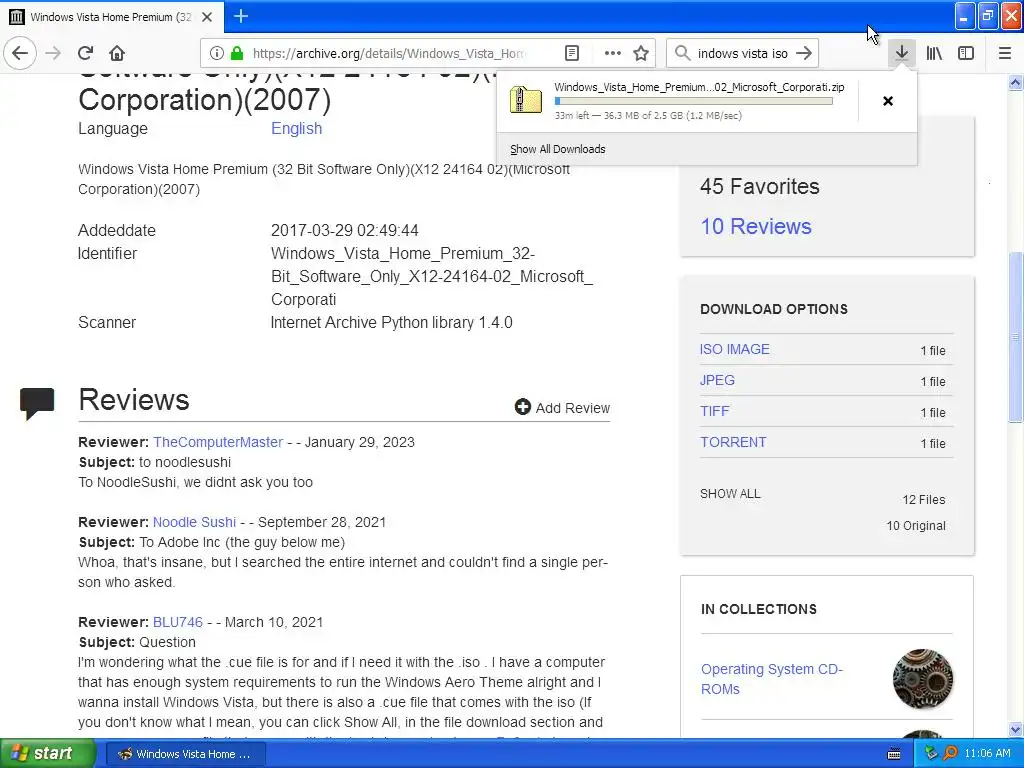1024x768 pixels.
Task: Click the zip file icon in downloads
Action: click(x=526, y=101)
